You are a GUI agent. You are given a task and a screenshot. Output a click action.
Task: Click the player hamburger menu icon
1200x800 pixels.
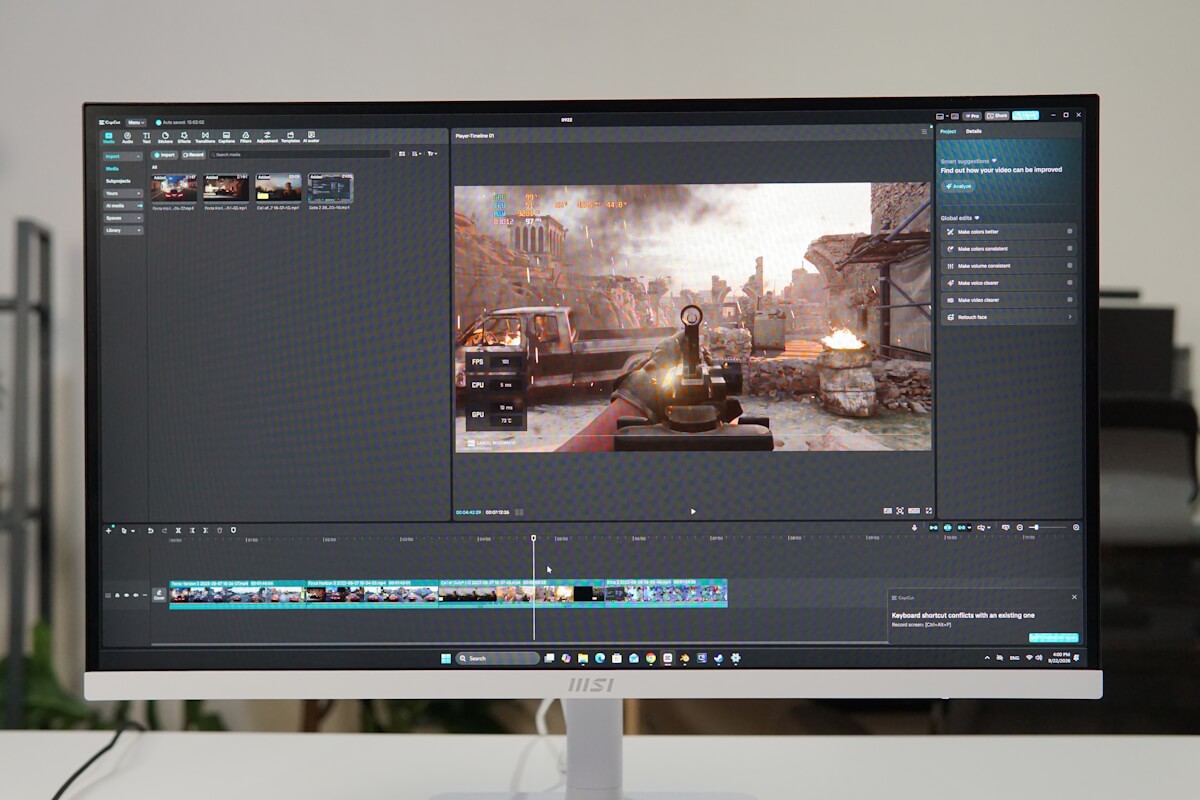(x=924, y=132)
